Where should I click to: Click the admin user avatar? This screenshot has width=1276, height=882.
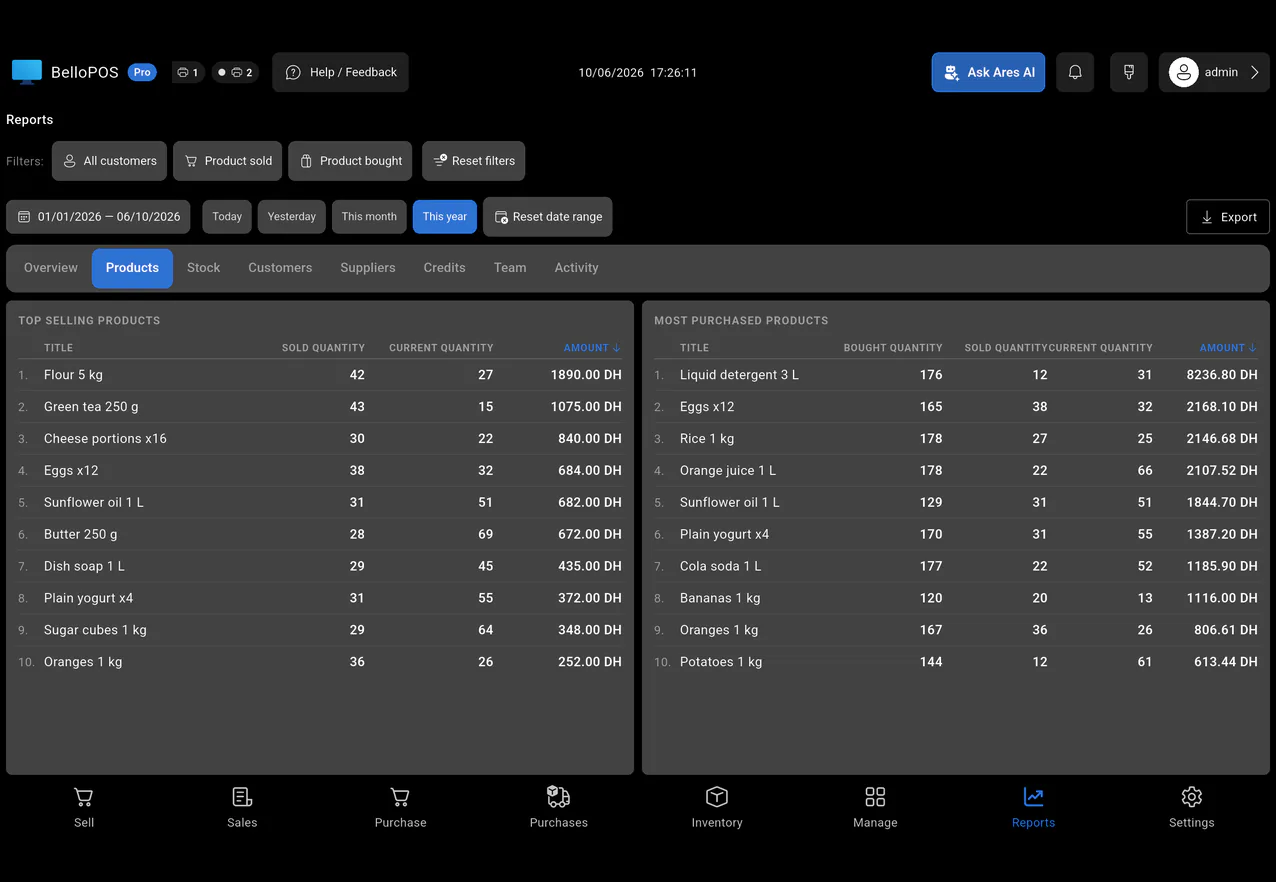click(x=1184, y=72)
